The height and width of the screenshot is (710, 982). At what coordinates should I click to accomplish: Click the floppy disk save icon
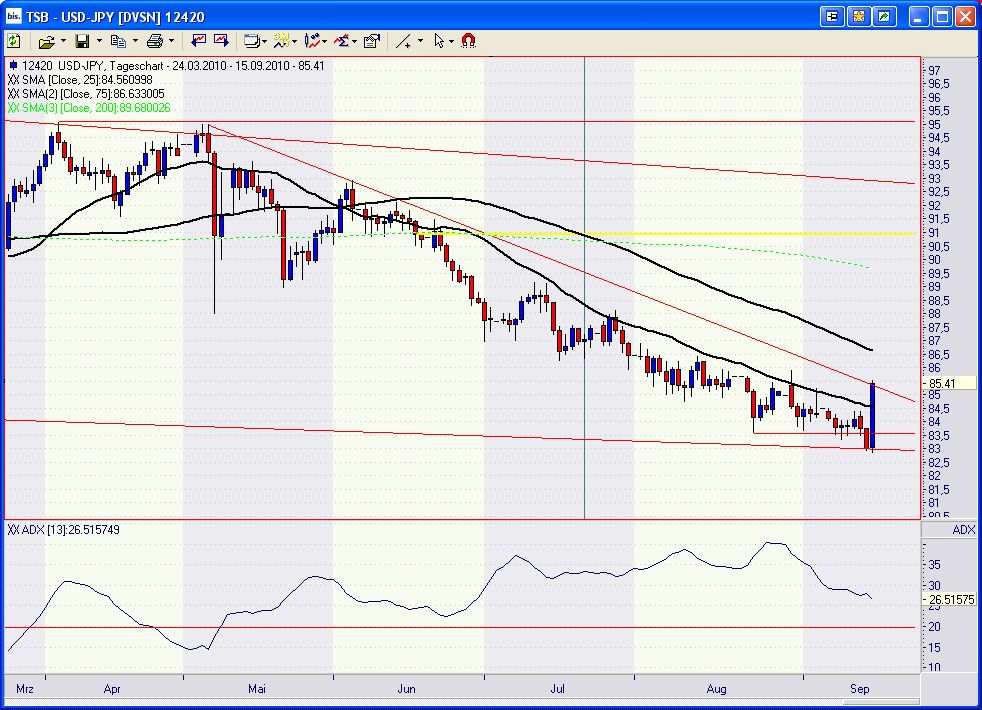[x=82, y=41]
